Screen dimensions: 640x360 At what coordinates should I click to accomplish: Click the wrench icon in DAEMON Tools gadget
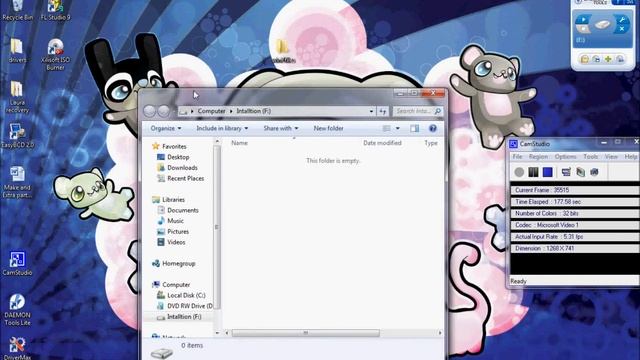pos(622,19)
